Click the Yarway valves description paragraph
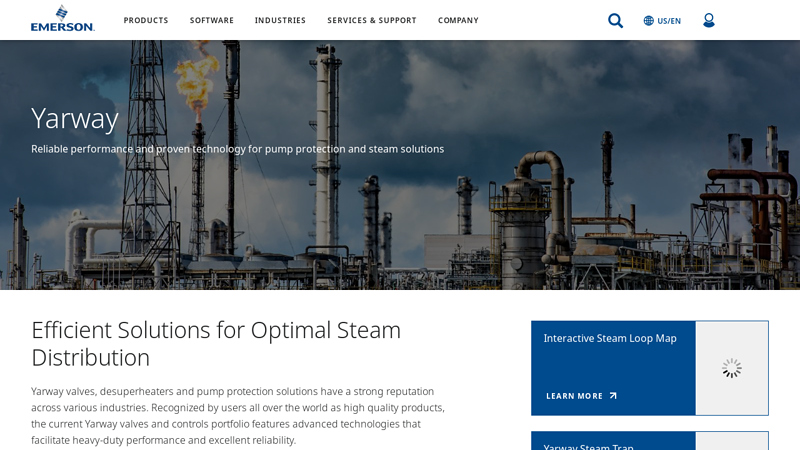This screenshot has width=800, height=450. pos(238,415)
